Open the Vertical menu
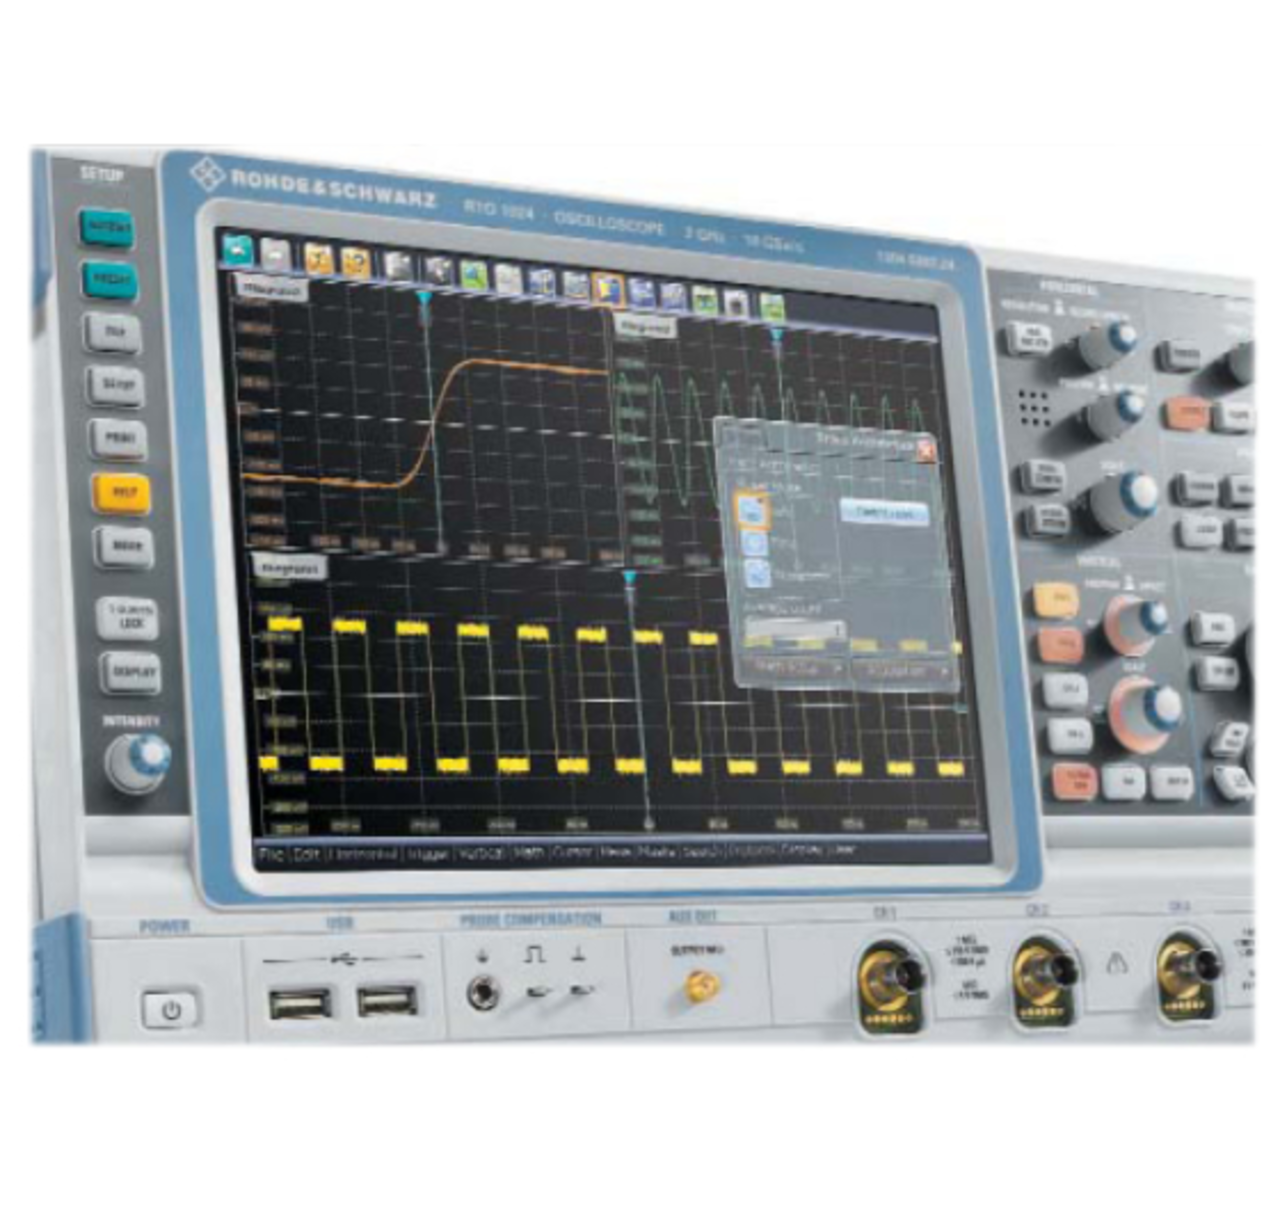 point(481,854)
